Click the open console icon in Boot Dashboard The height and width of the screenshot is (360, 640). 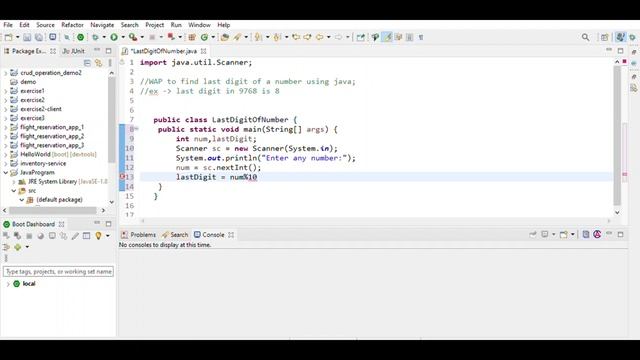point(52,236)
